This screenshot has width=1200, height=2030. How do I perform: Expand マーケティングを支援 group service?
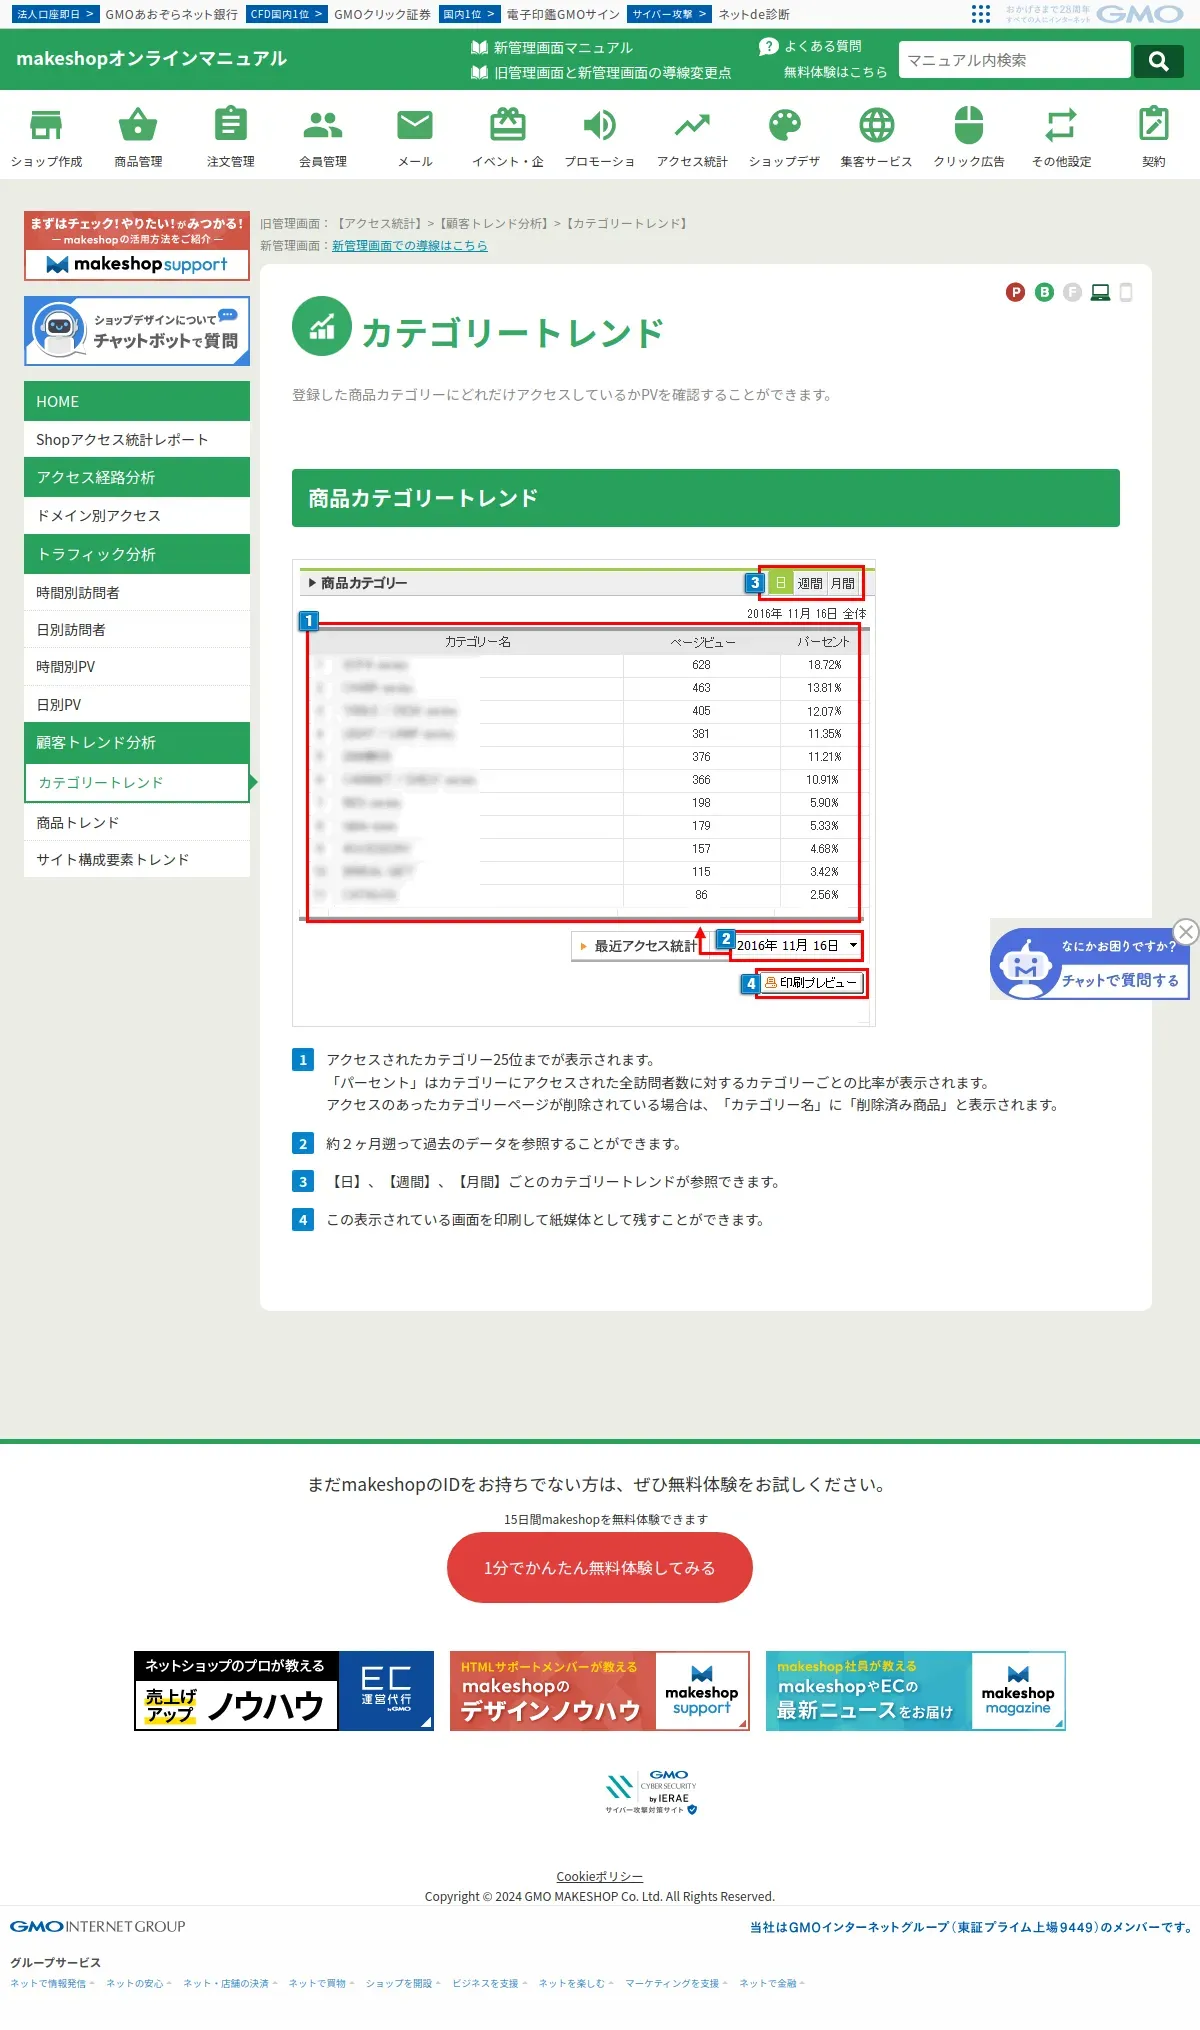click(676, 1983)
